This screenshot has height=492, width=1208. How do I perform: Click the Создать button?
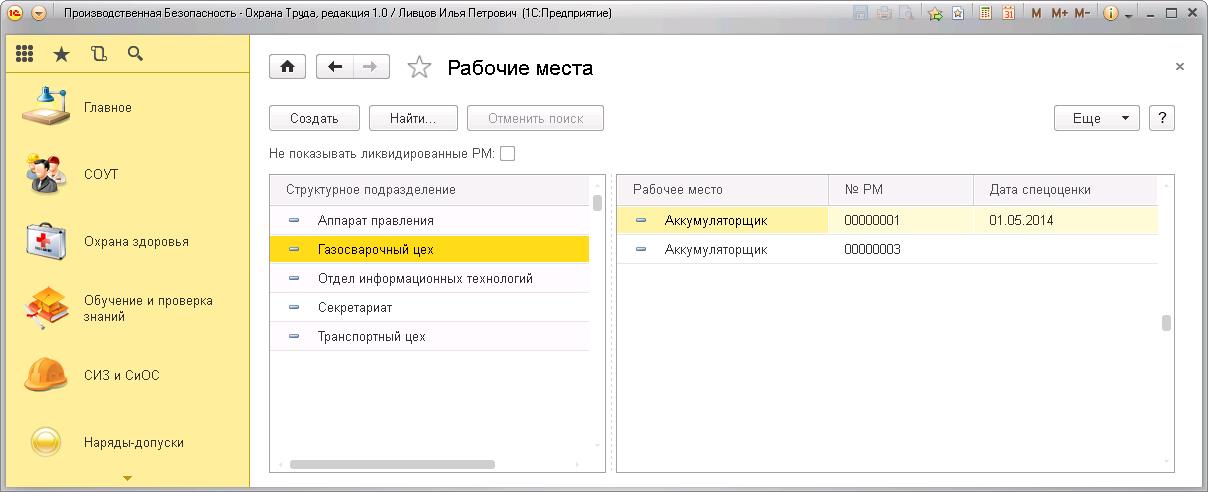[x=314, y=118]
